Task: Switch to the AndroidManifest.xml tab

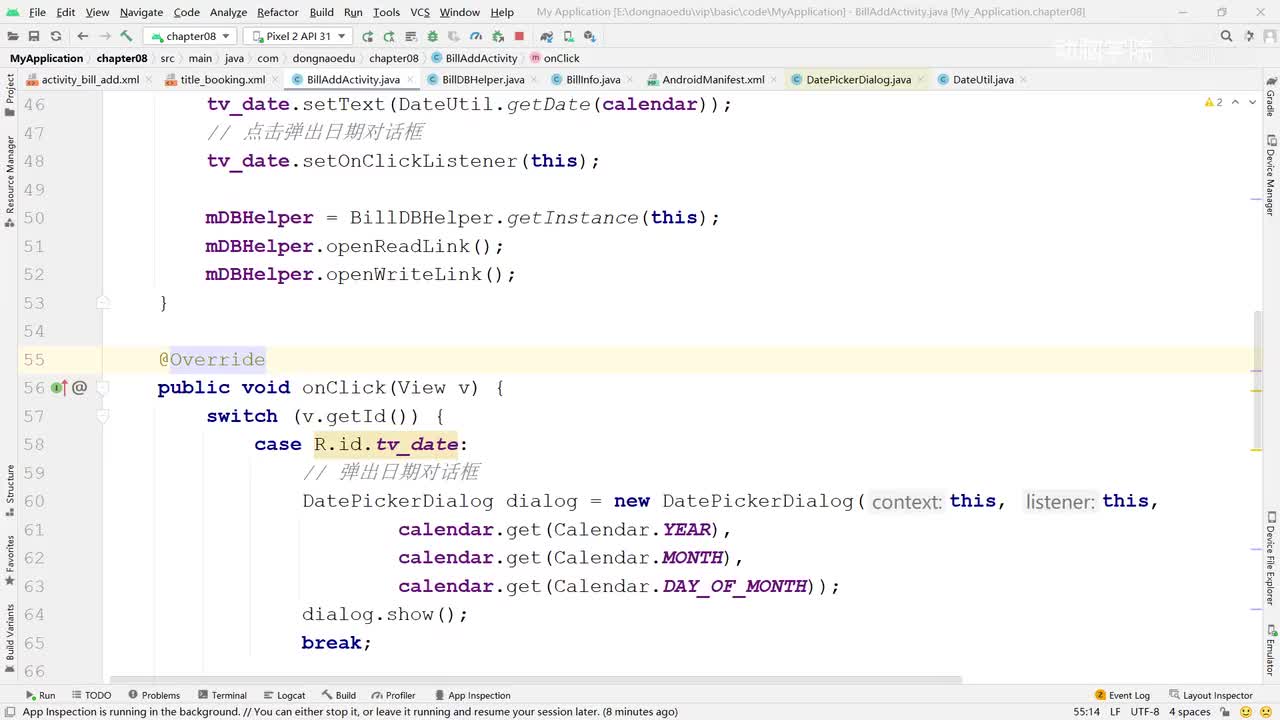Action: pos(712,80)
